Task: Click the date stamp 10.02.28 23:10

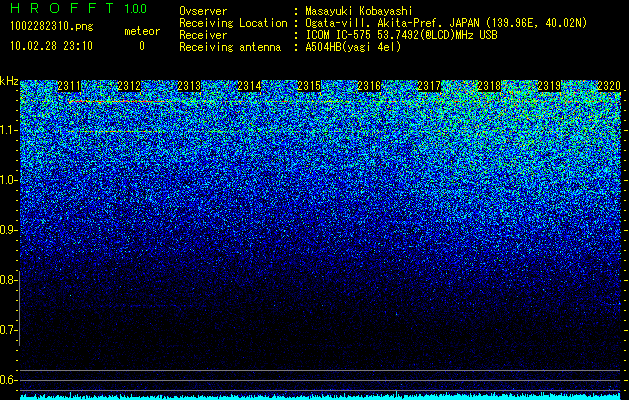Action: point(51,46)
